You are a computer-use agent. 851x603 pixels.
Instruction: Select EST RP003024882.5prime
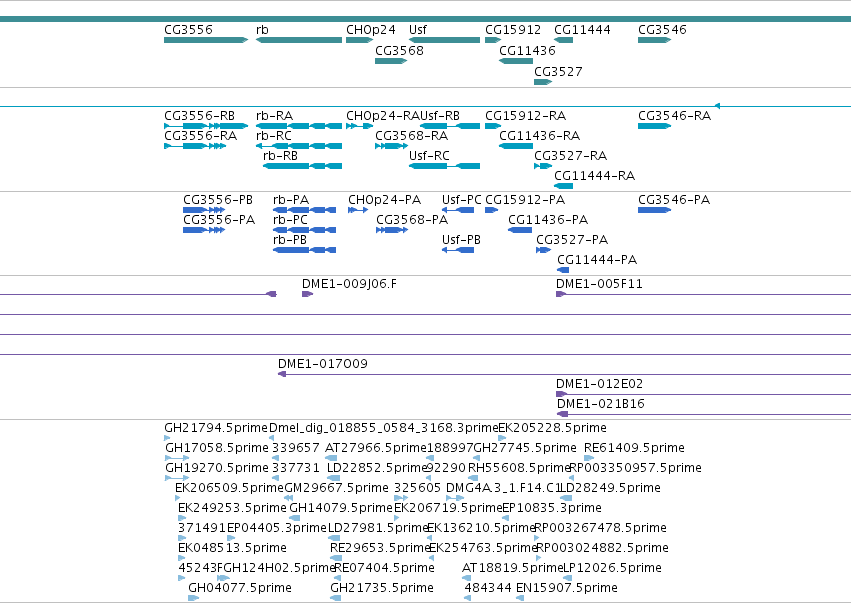tap(538, 558)
